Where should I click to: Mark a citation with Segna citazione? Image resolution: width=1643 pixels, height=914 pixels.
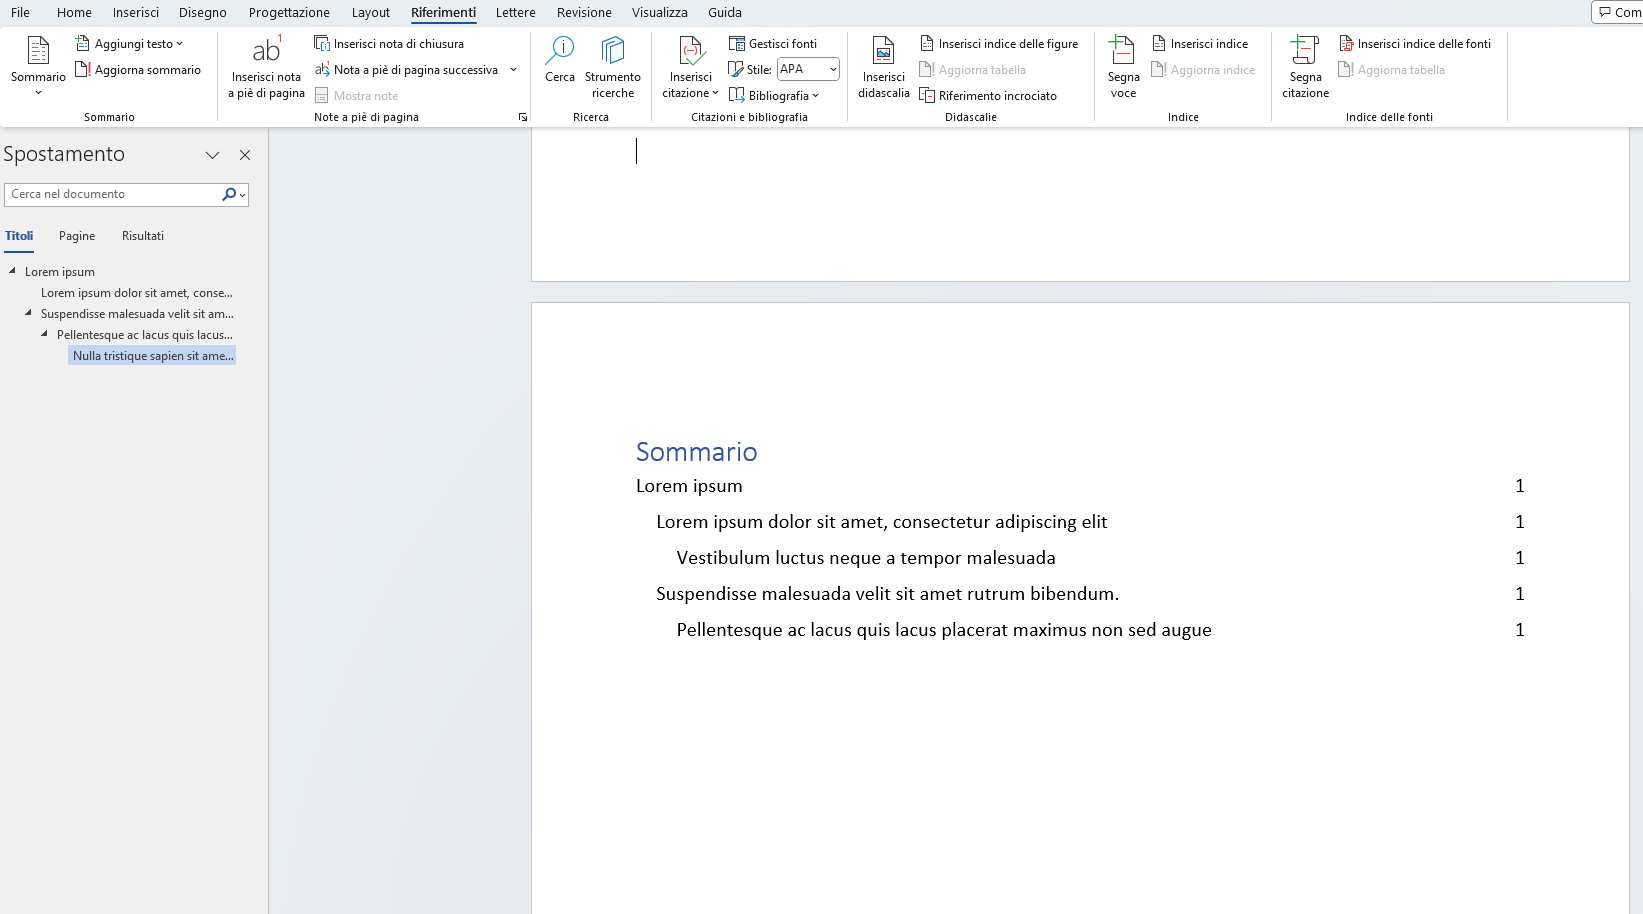[1305, 67]
